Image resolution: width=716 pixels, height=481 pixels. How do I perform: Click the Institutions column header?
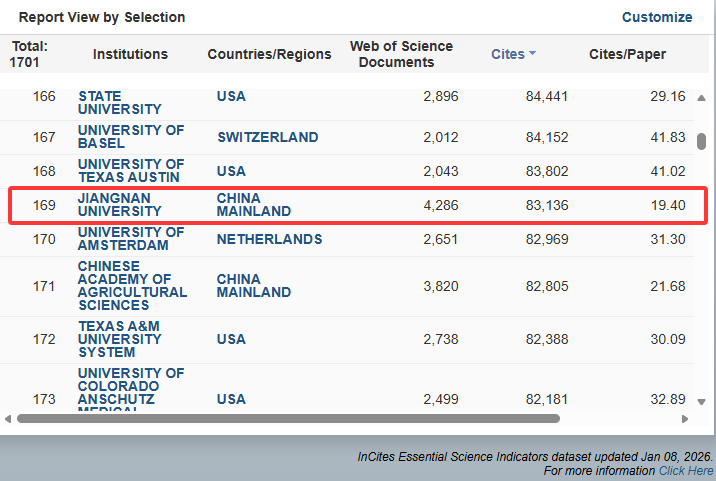coord(130,54)
